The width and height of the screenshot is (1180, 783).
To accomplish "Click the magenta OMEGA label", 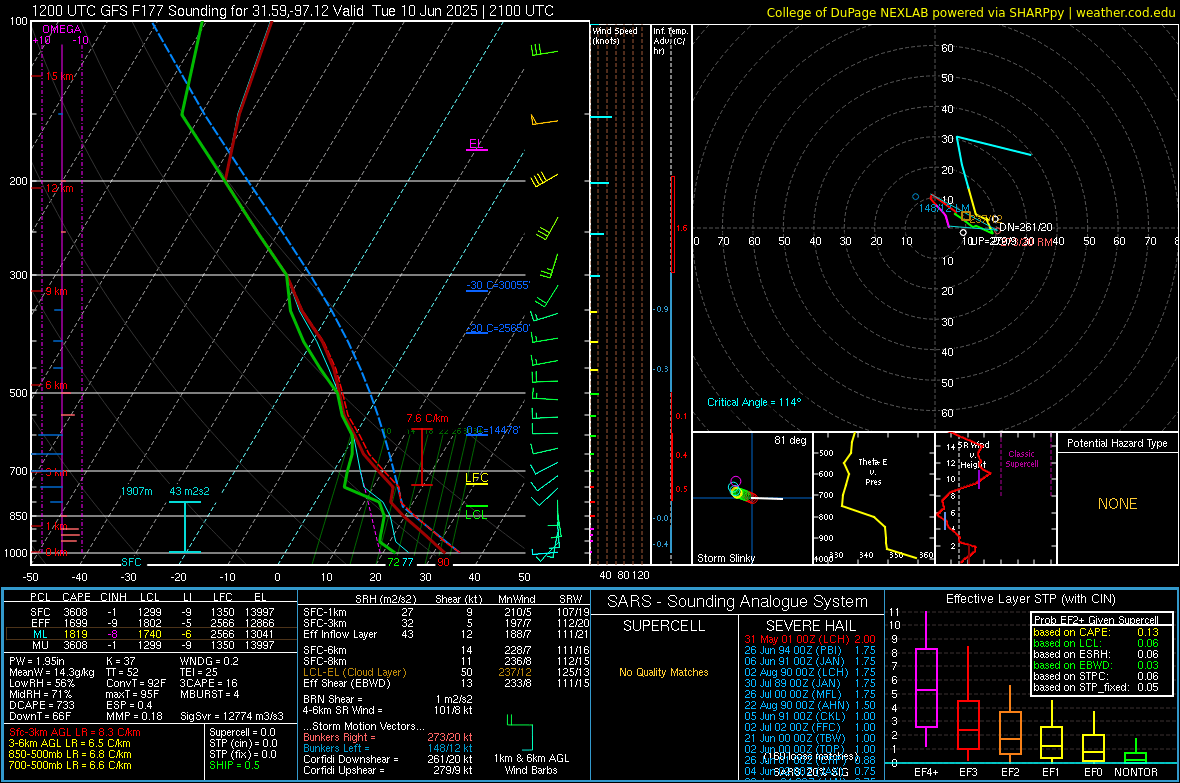I will [62, 29].
